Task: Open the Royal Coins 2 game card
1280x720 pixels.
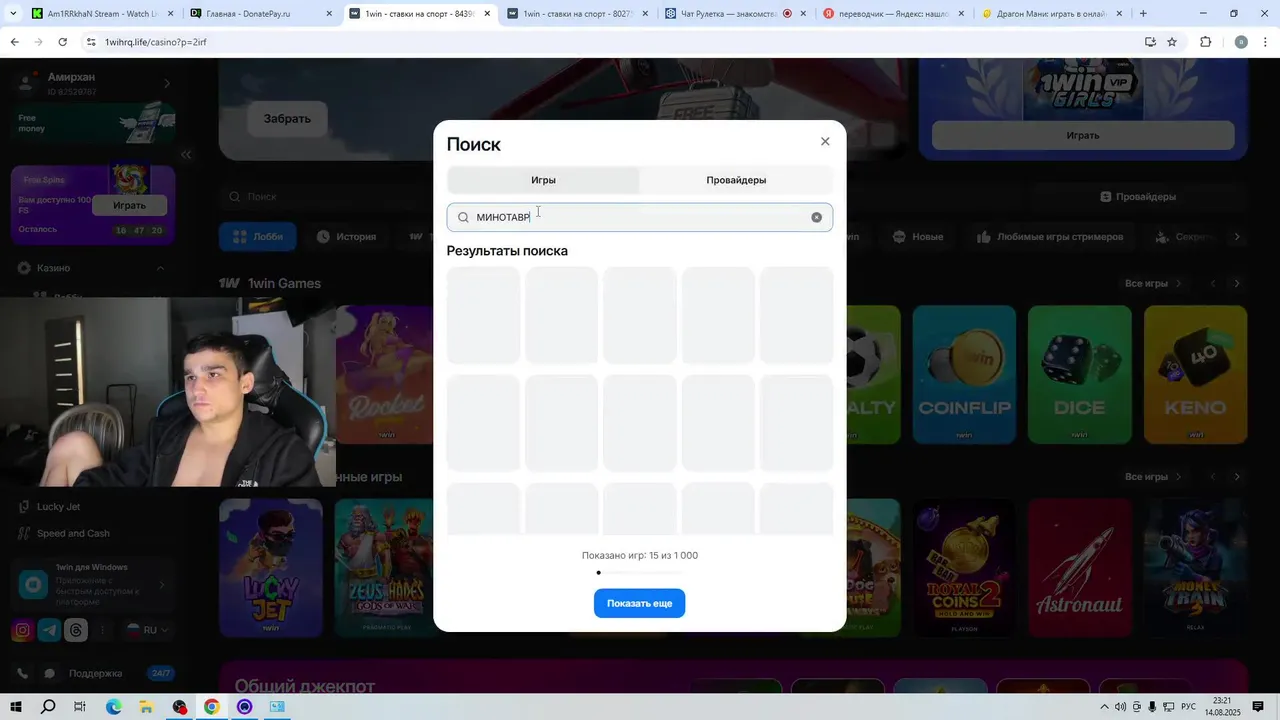Action: [x=964, y=568]
